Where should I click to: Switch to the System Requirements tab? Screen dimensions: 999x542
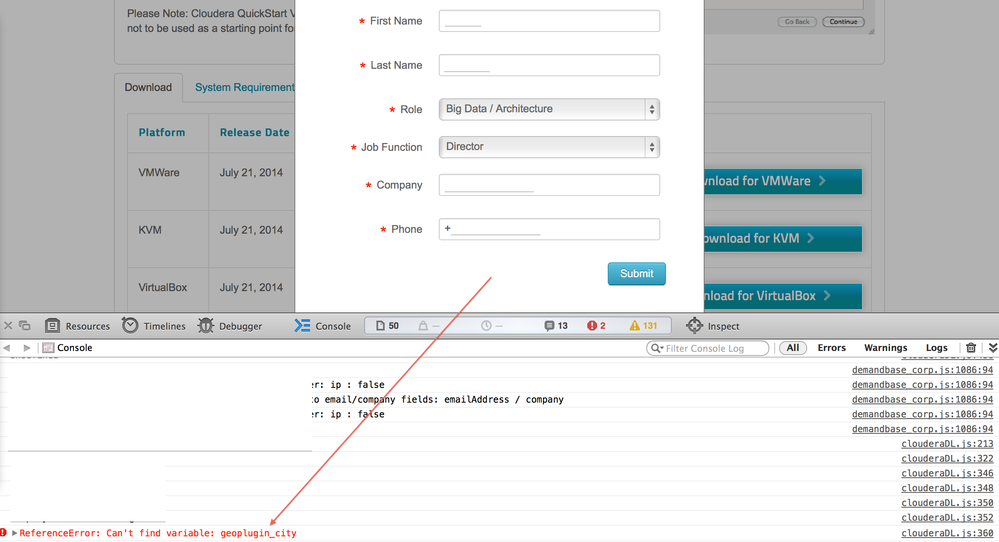point(245,87)
